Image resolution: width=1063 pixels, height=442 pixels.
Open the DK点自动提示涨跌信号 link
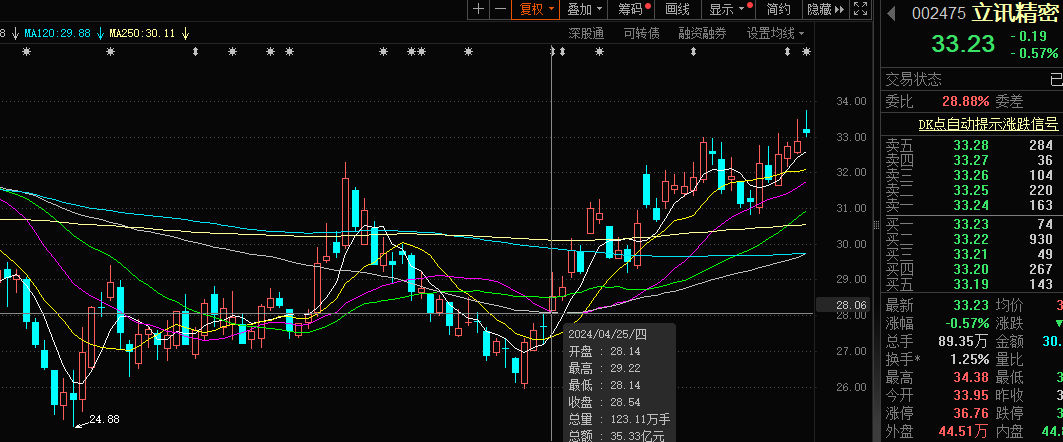988,124
